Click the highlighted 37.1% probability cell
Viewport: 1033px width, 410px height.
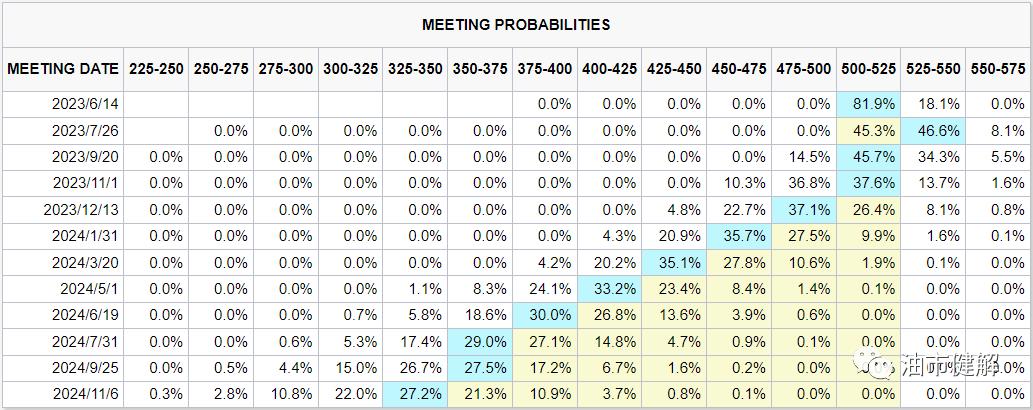[x=803, y=210]
